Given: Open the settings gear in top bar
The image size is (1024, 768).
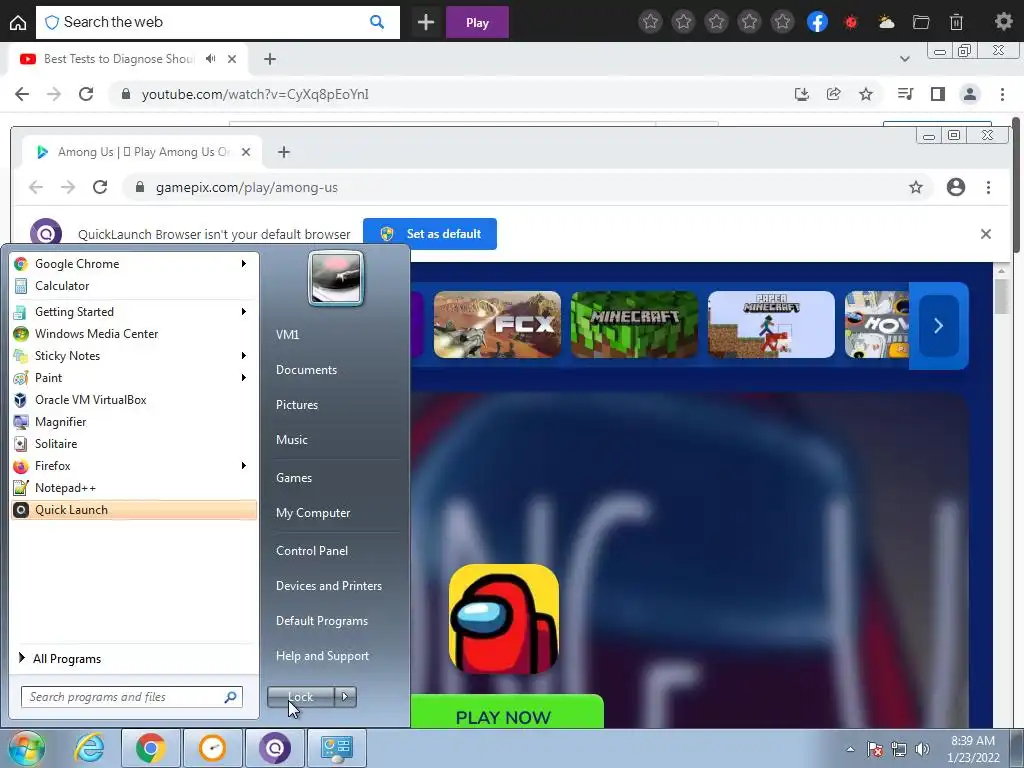Looking at the screenshot, I should pyautogui.click(x=1004, y=22).
